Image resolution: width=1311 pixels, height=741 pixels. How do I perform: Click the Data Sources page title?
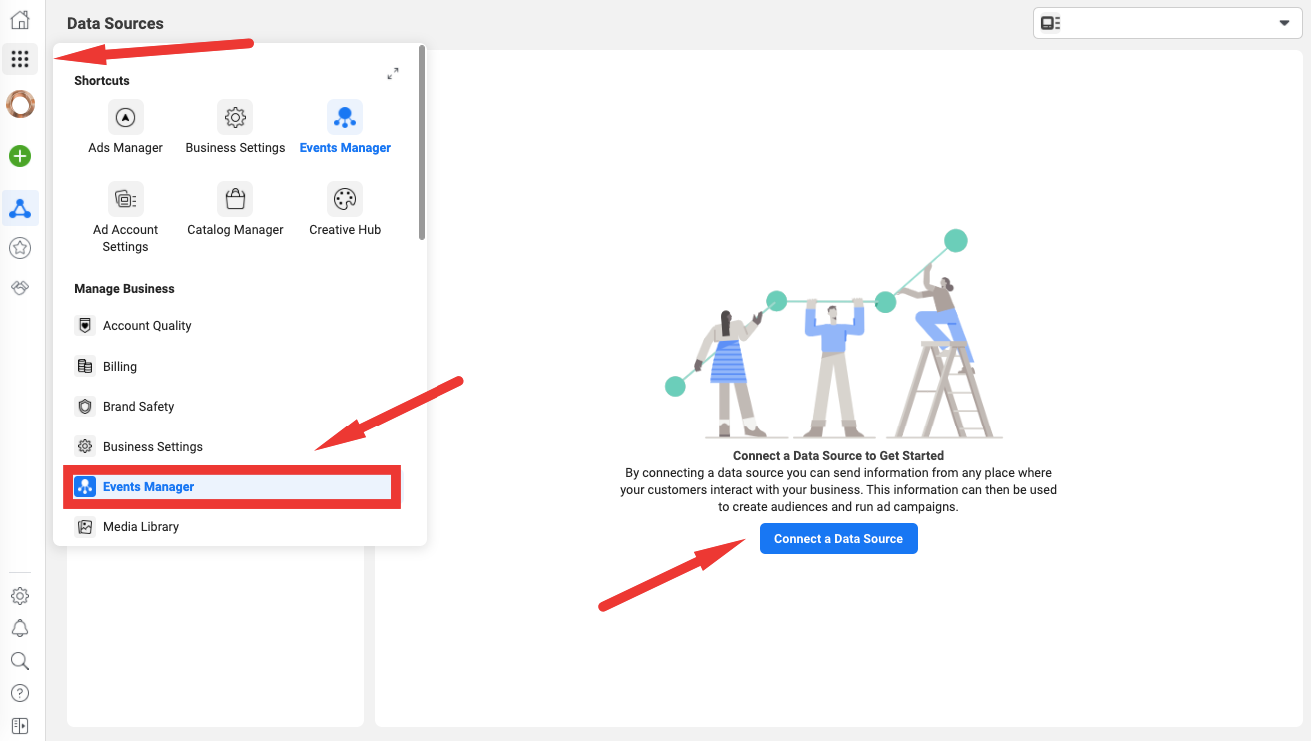coord(115,23)
